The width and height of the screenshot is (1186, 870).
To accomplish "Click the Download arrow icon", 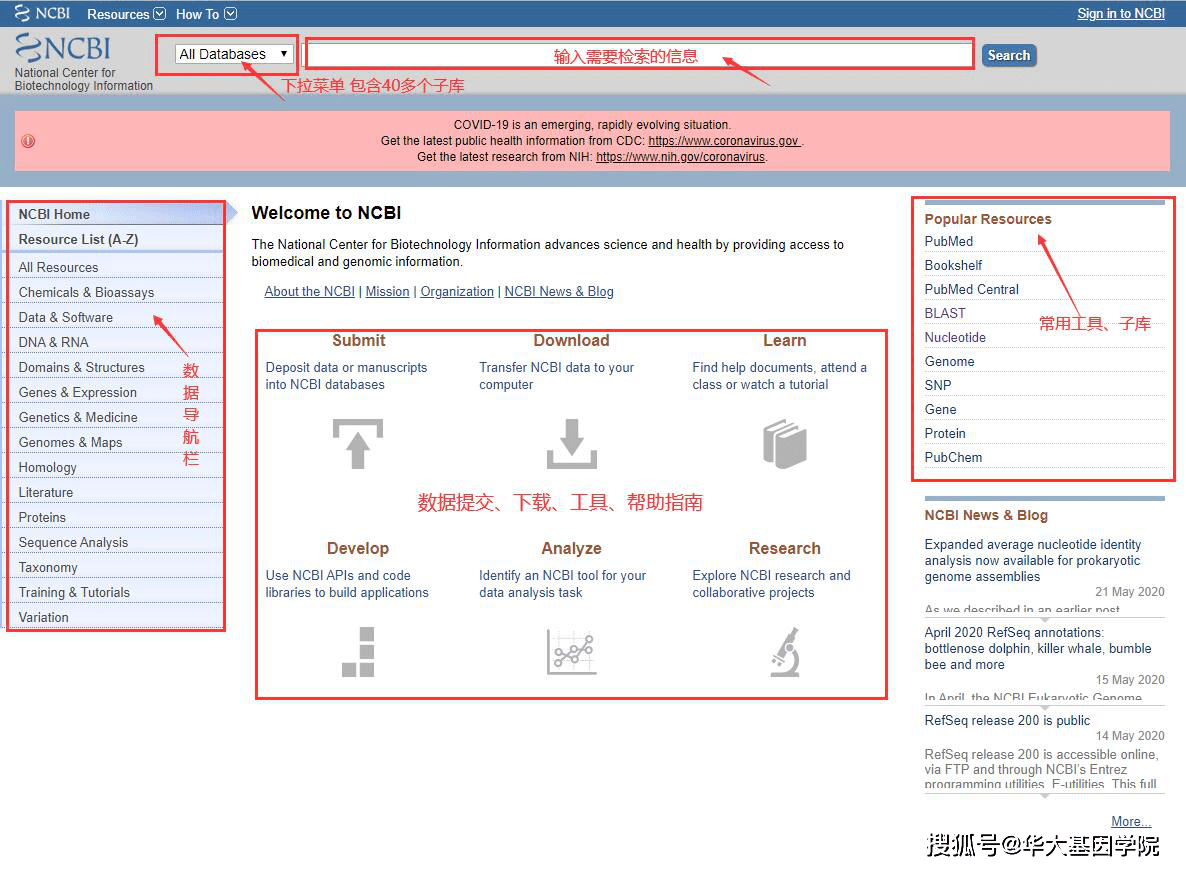I will pos(571,443).
